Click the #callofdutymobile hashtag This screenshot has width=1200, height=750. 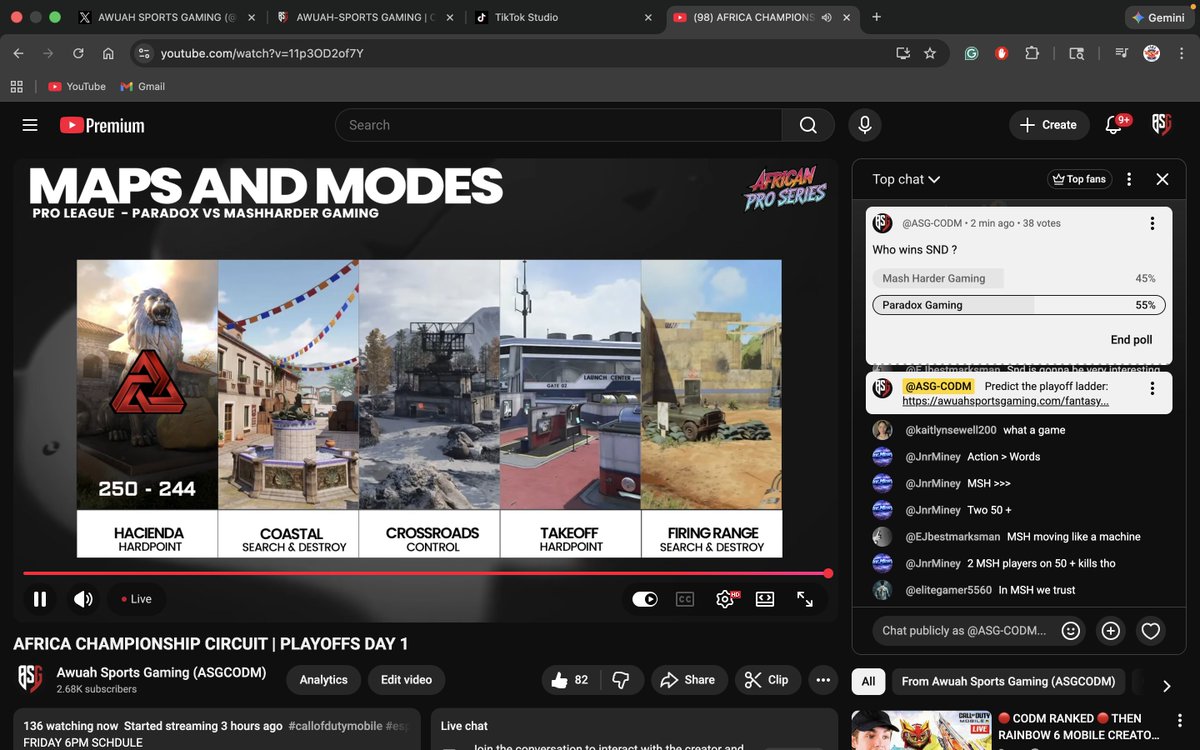(x=336, y=726)
